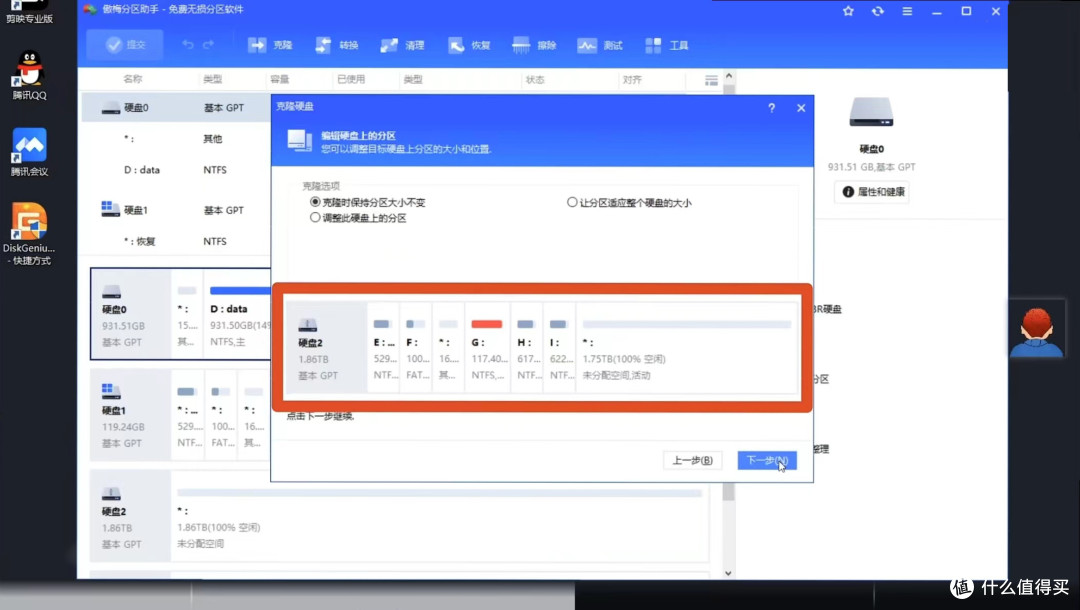Screen dimensions: 1080x610
Task: Click 状态 column header
Action: [535, 79]
